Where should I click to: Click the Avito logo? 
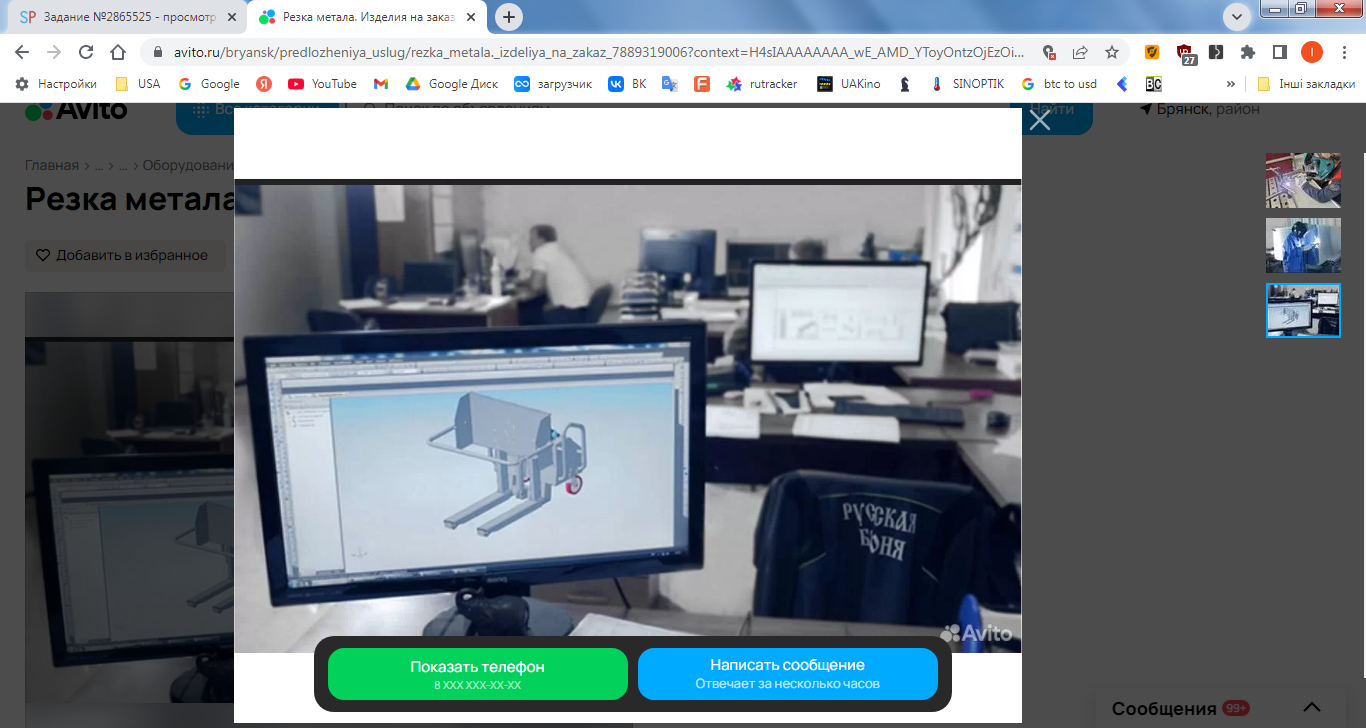[76, 109]
